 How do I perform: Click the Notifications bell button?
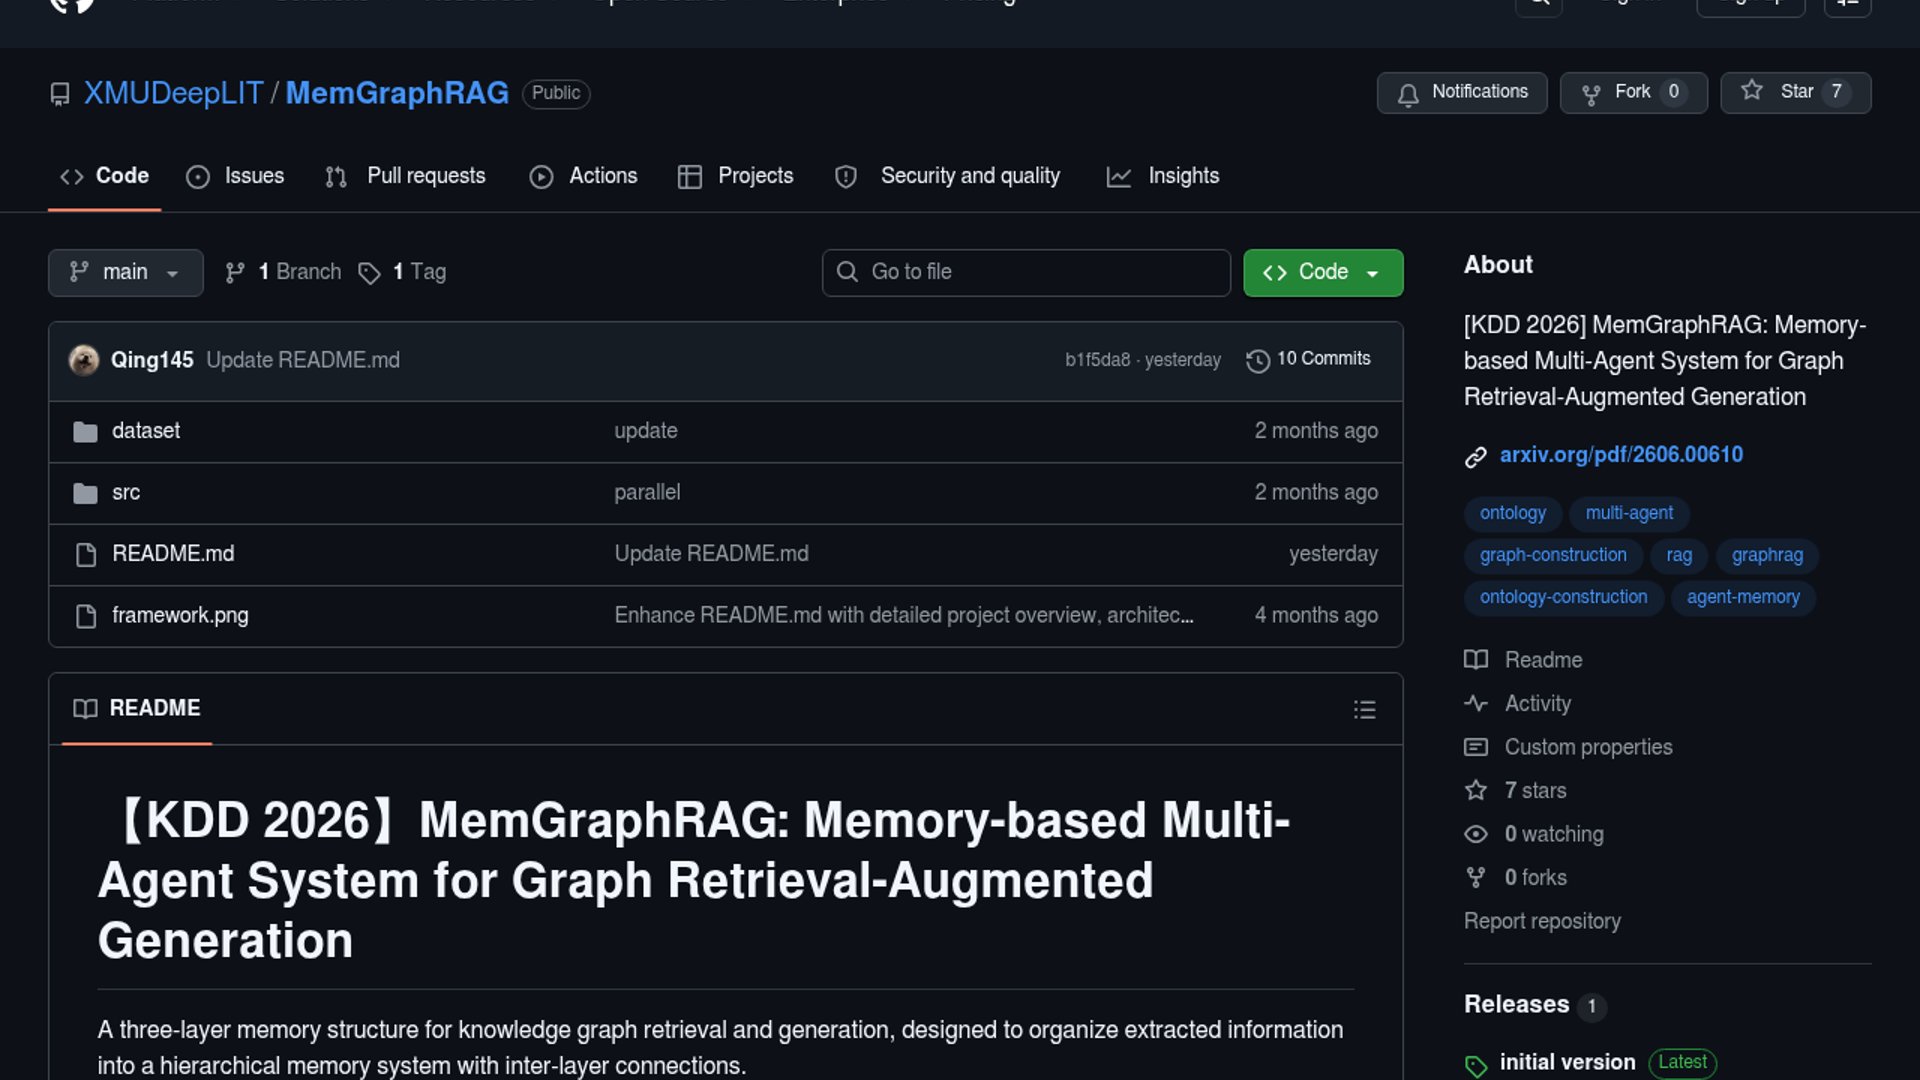[1462, 92]
